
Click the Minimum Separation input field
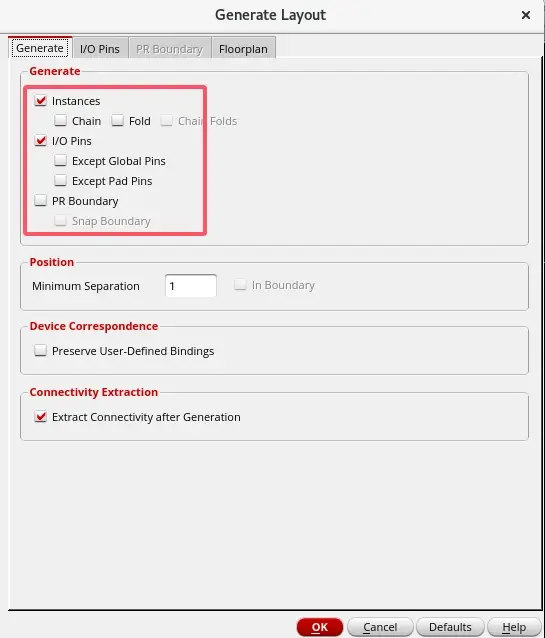[190, 286]
